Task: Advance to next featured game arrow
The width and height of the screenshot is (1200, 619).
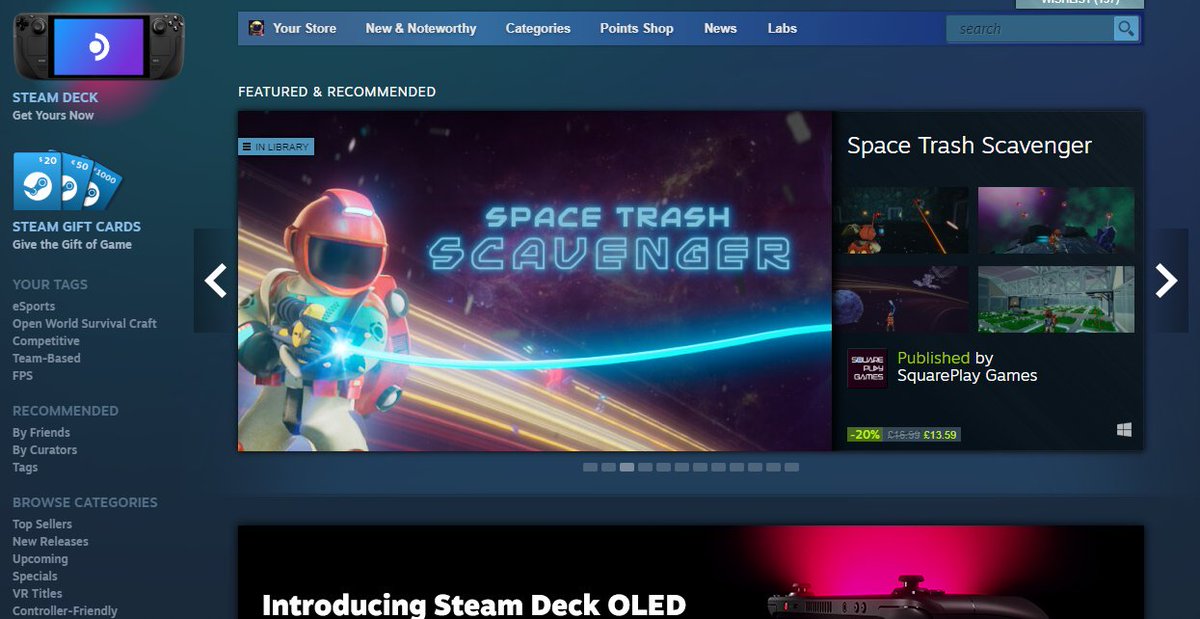Action: point(1166,281)
